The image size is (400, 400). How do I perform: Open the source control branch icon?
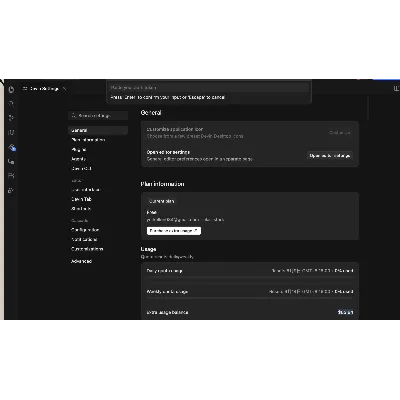(x=11, y=118)
